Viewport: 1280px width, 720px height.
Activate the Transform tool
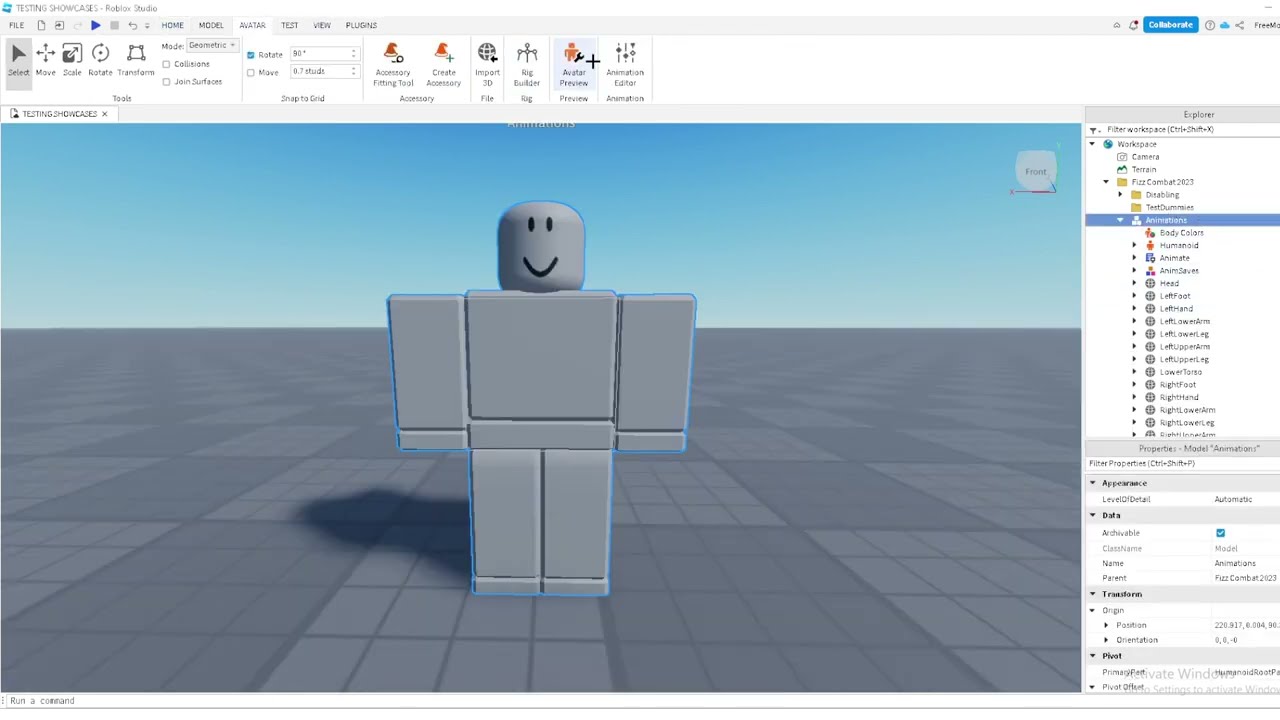pos(136,60)
